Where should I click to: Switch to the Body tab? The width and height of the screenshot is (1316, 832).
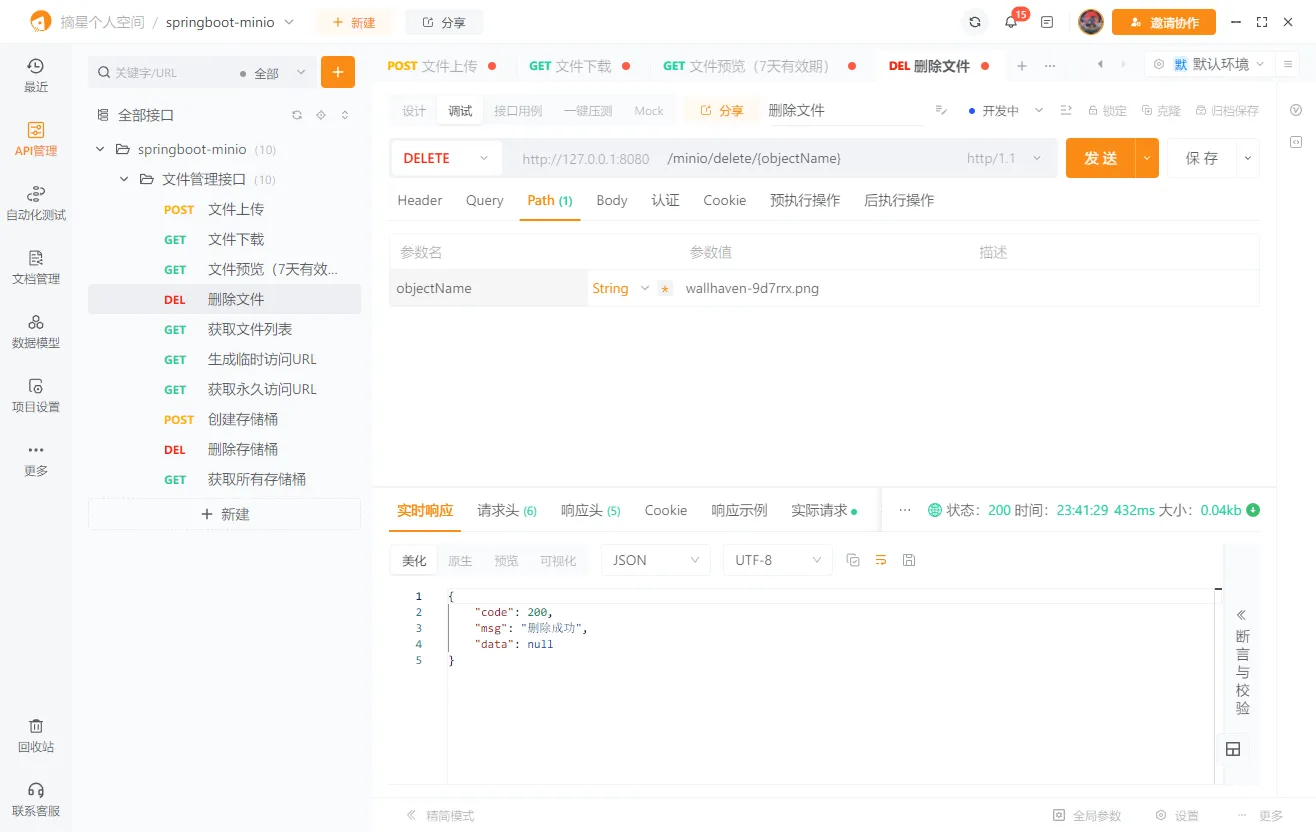point(612,200)
